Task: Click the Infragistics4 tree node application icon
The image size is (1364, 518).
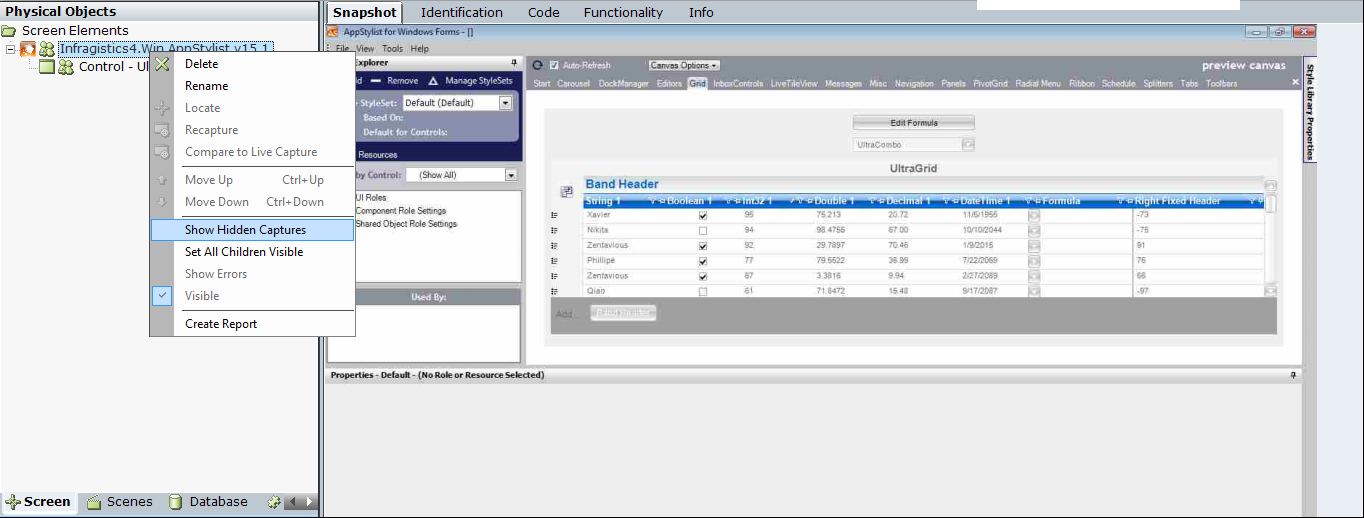Action: 28,49
